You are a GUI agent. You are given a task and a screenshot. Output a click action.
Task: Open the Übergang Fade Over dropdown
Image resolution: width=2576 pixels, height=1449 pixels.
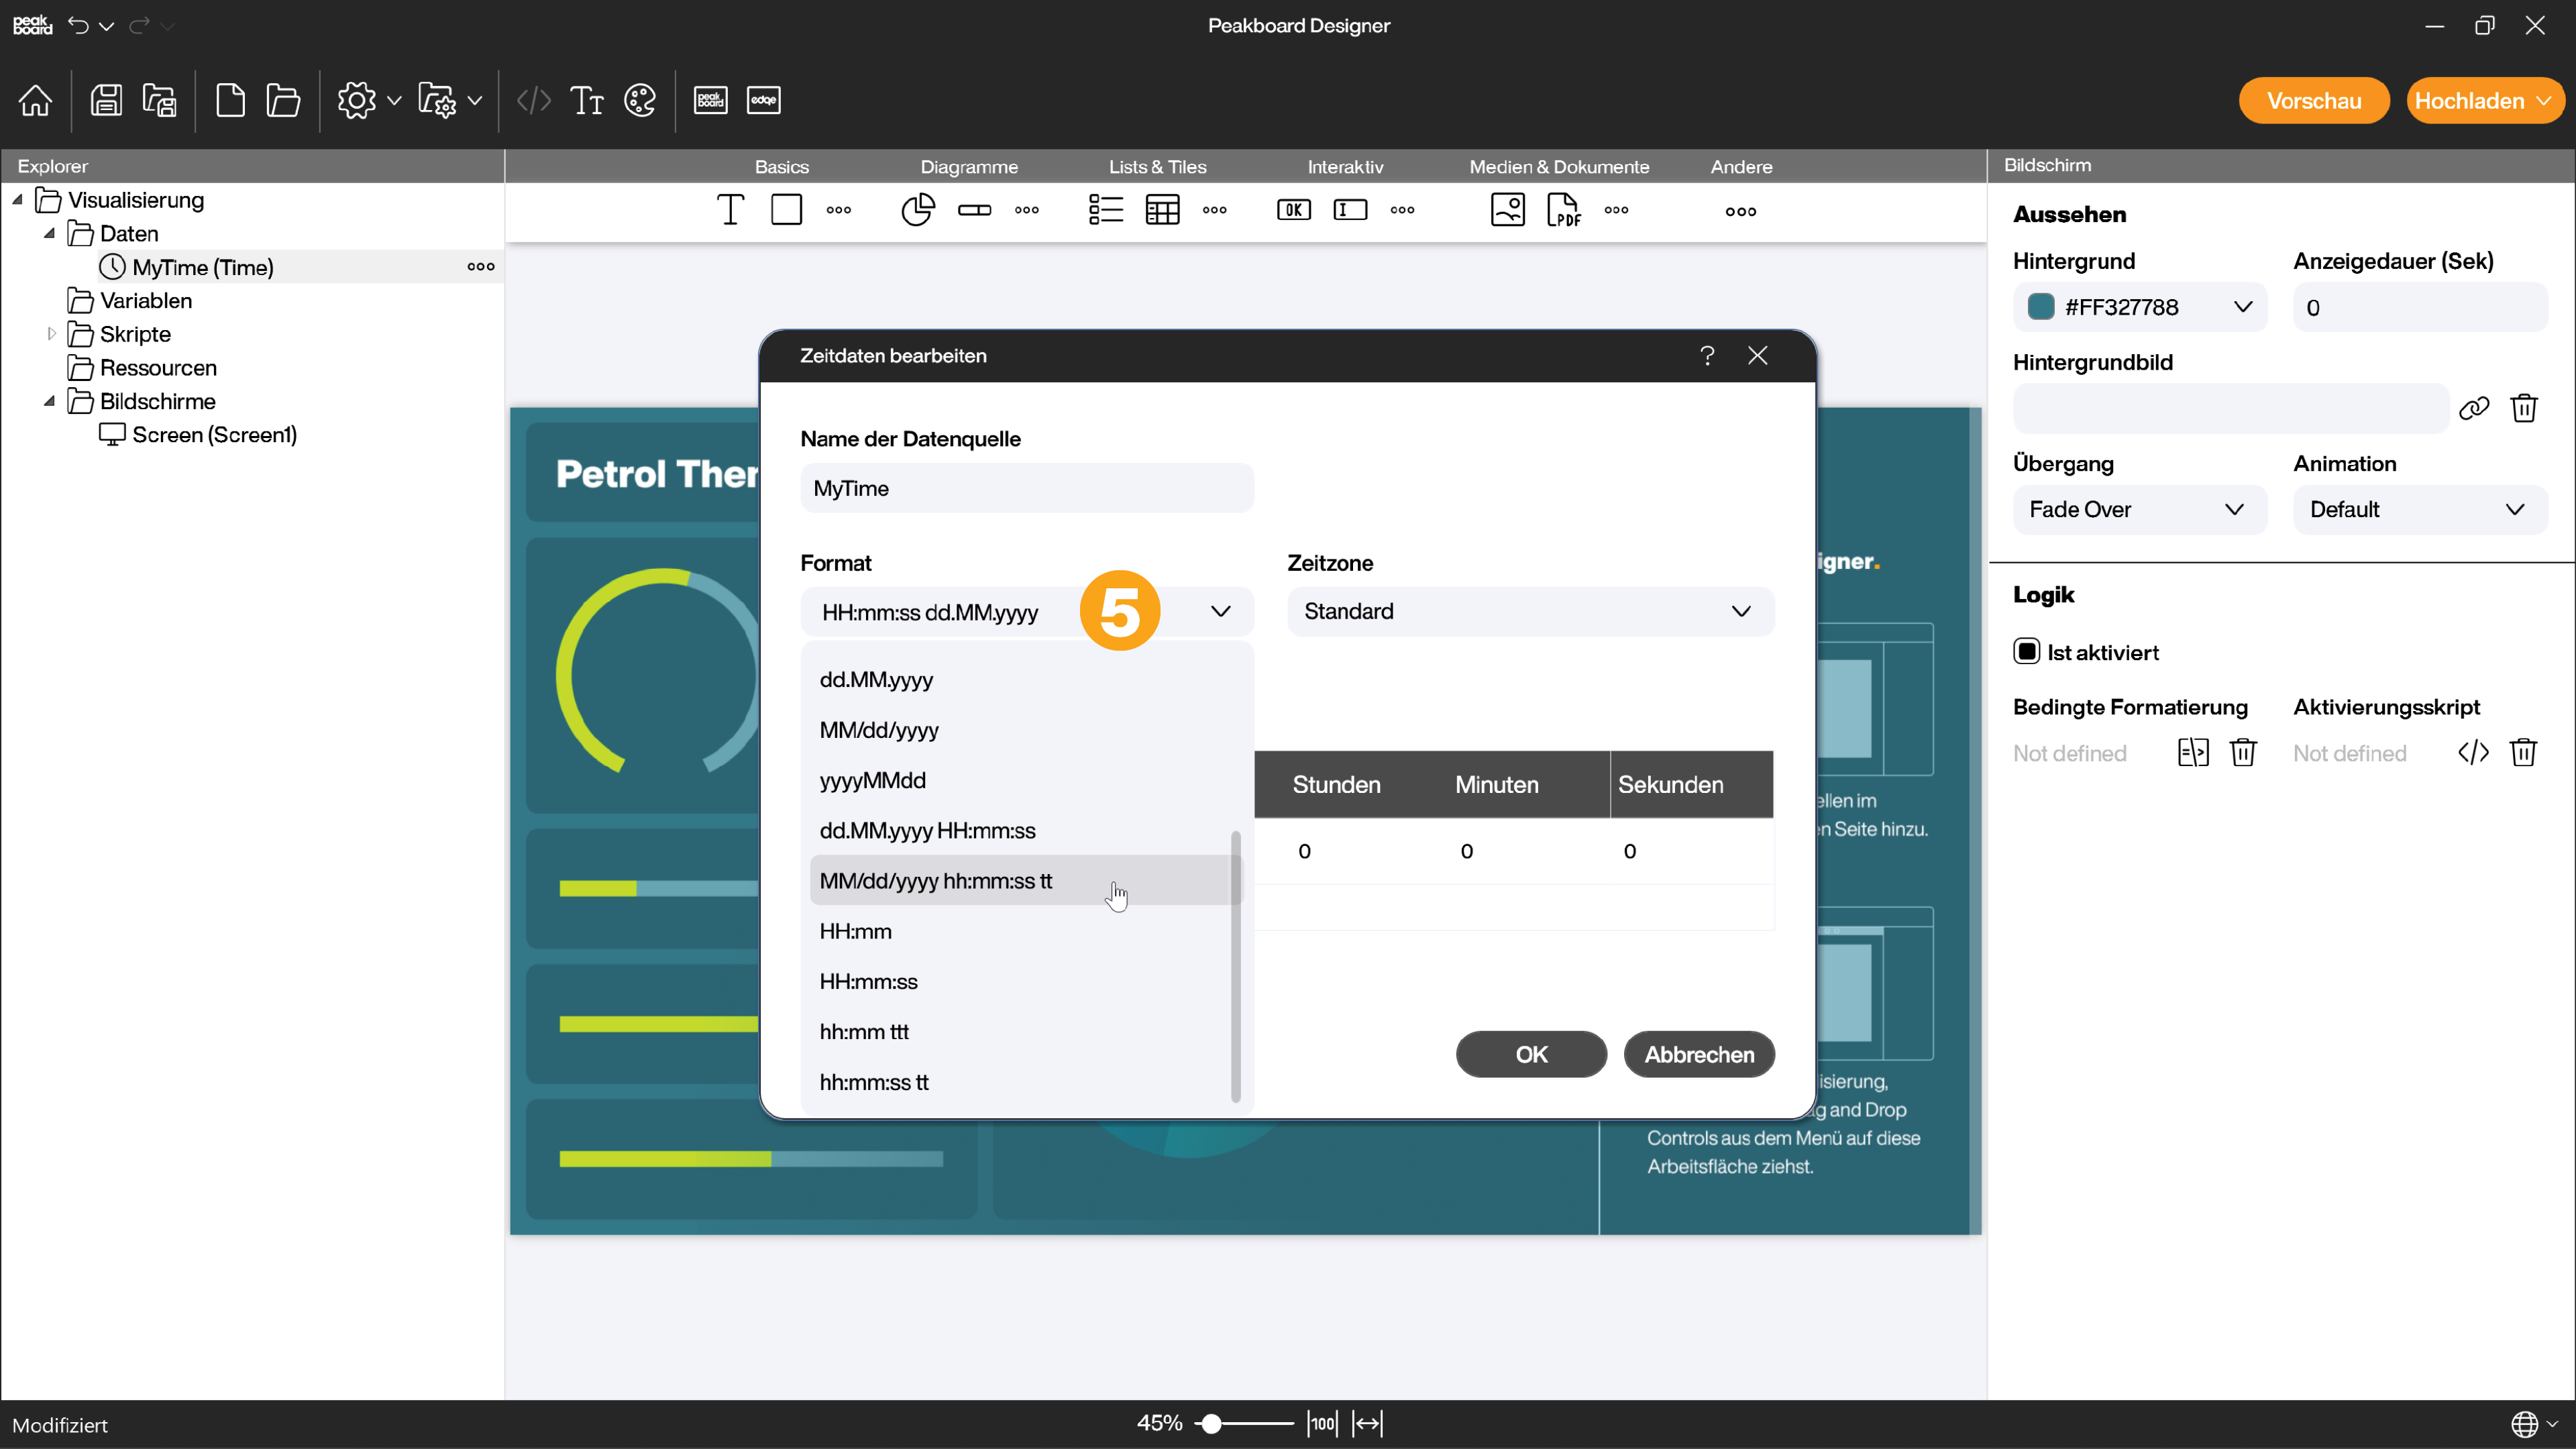(x=2140, y=510)
